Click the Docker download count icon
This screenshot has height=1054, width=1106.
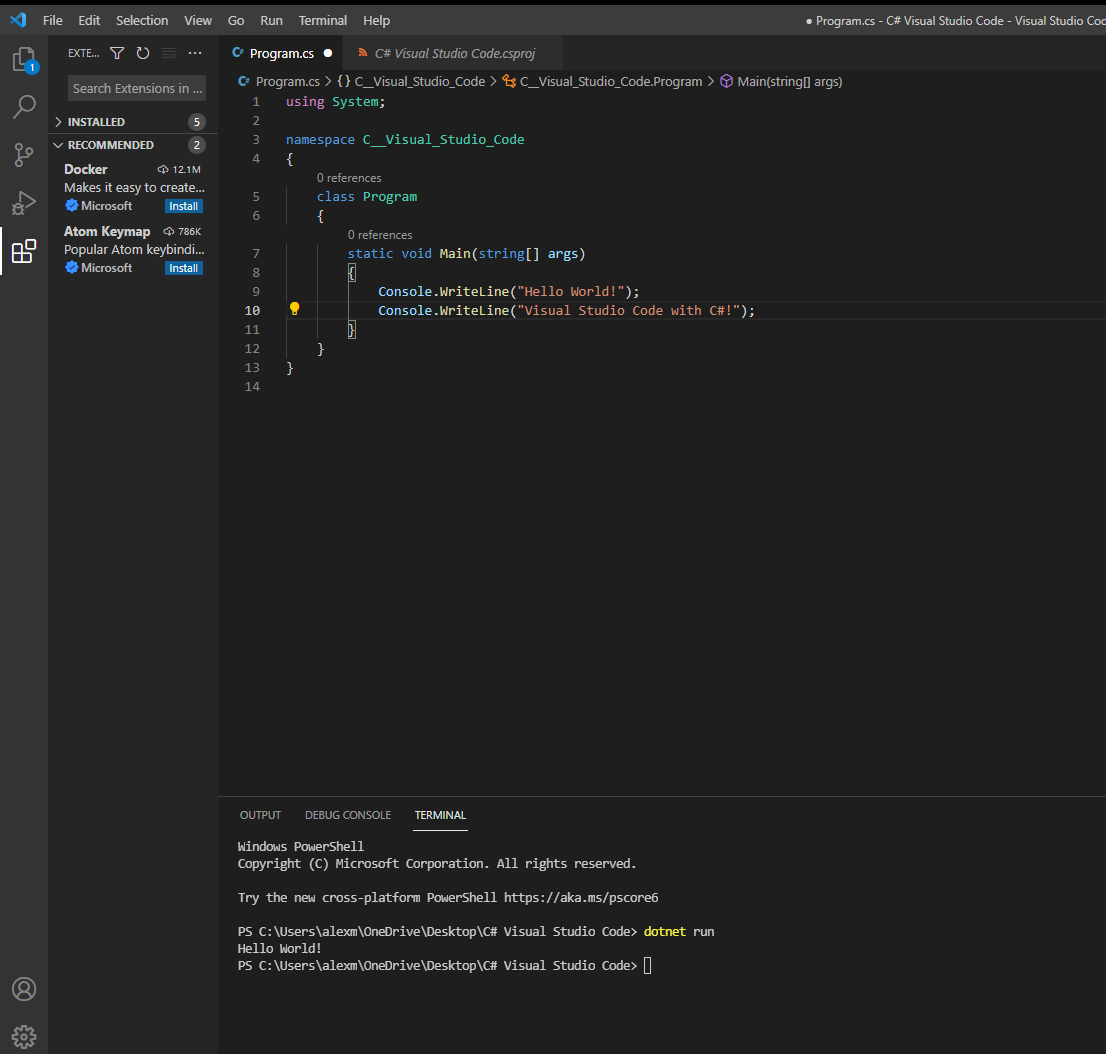click(163, 169)
